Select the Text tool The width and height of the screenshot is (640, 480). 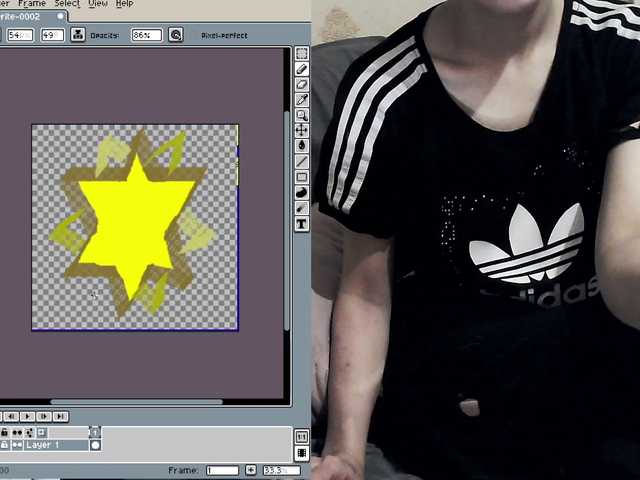pyautogui.click(x=302, y=224)
